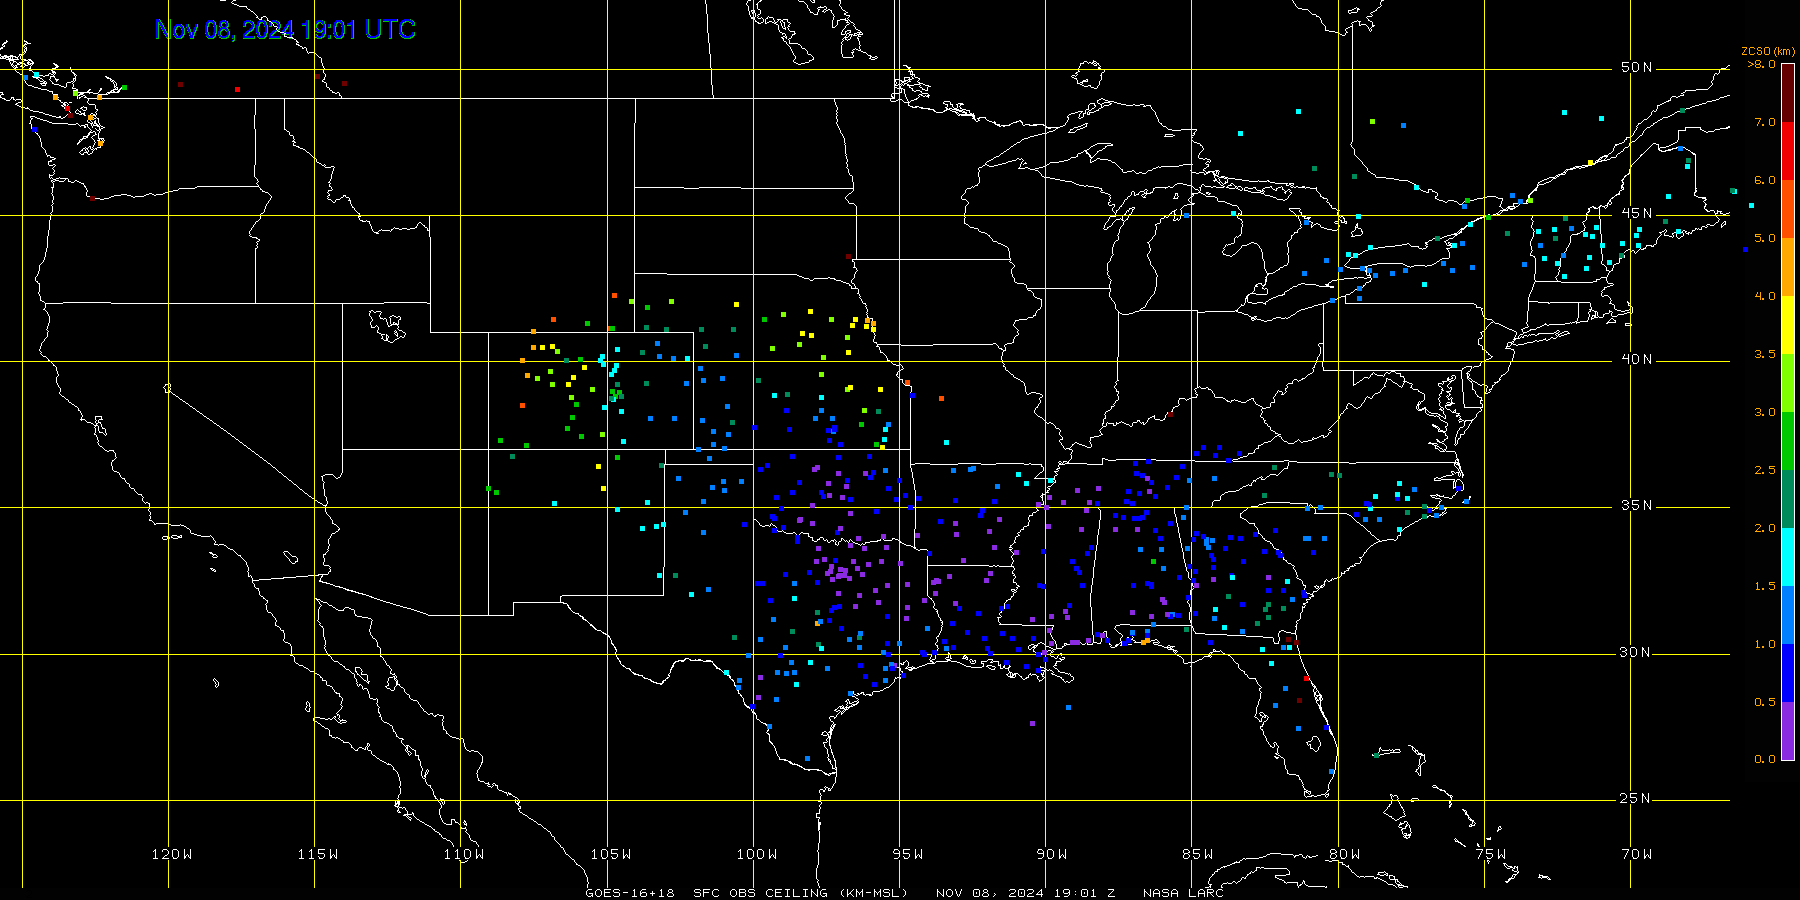Image resolution: width=1800 pixels, height=900 pixels.
Task: Click the GOES-16+18 footer text
Action: click(x=630, y=893)
